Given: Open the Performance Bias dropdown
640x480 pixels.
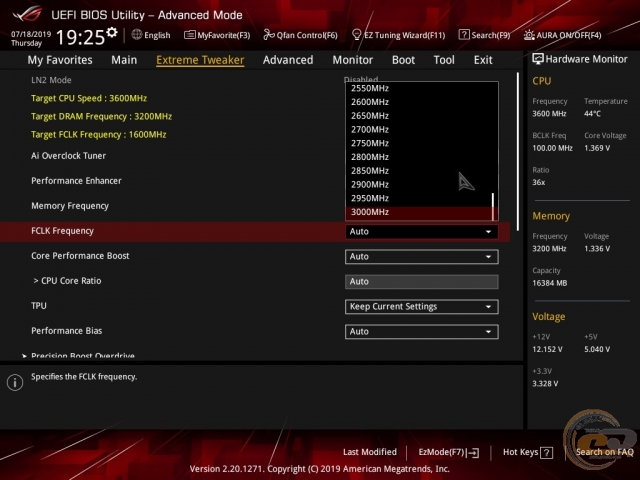Looking at the screenshot, I should [x=422, y=332].
